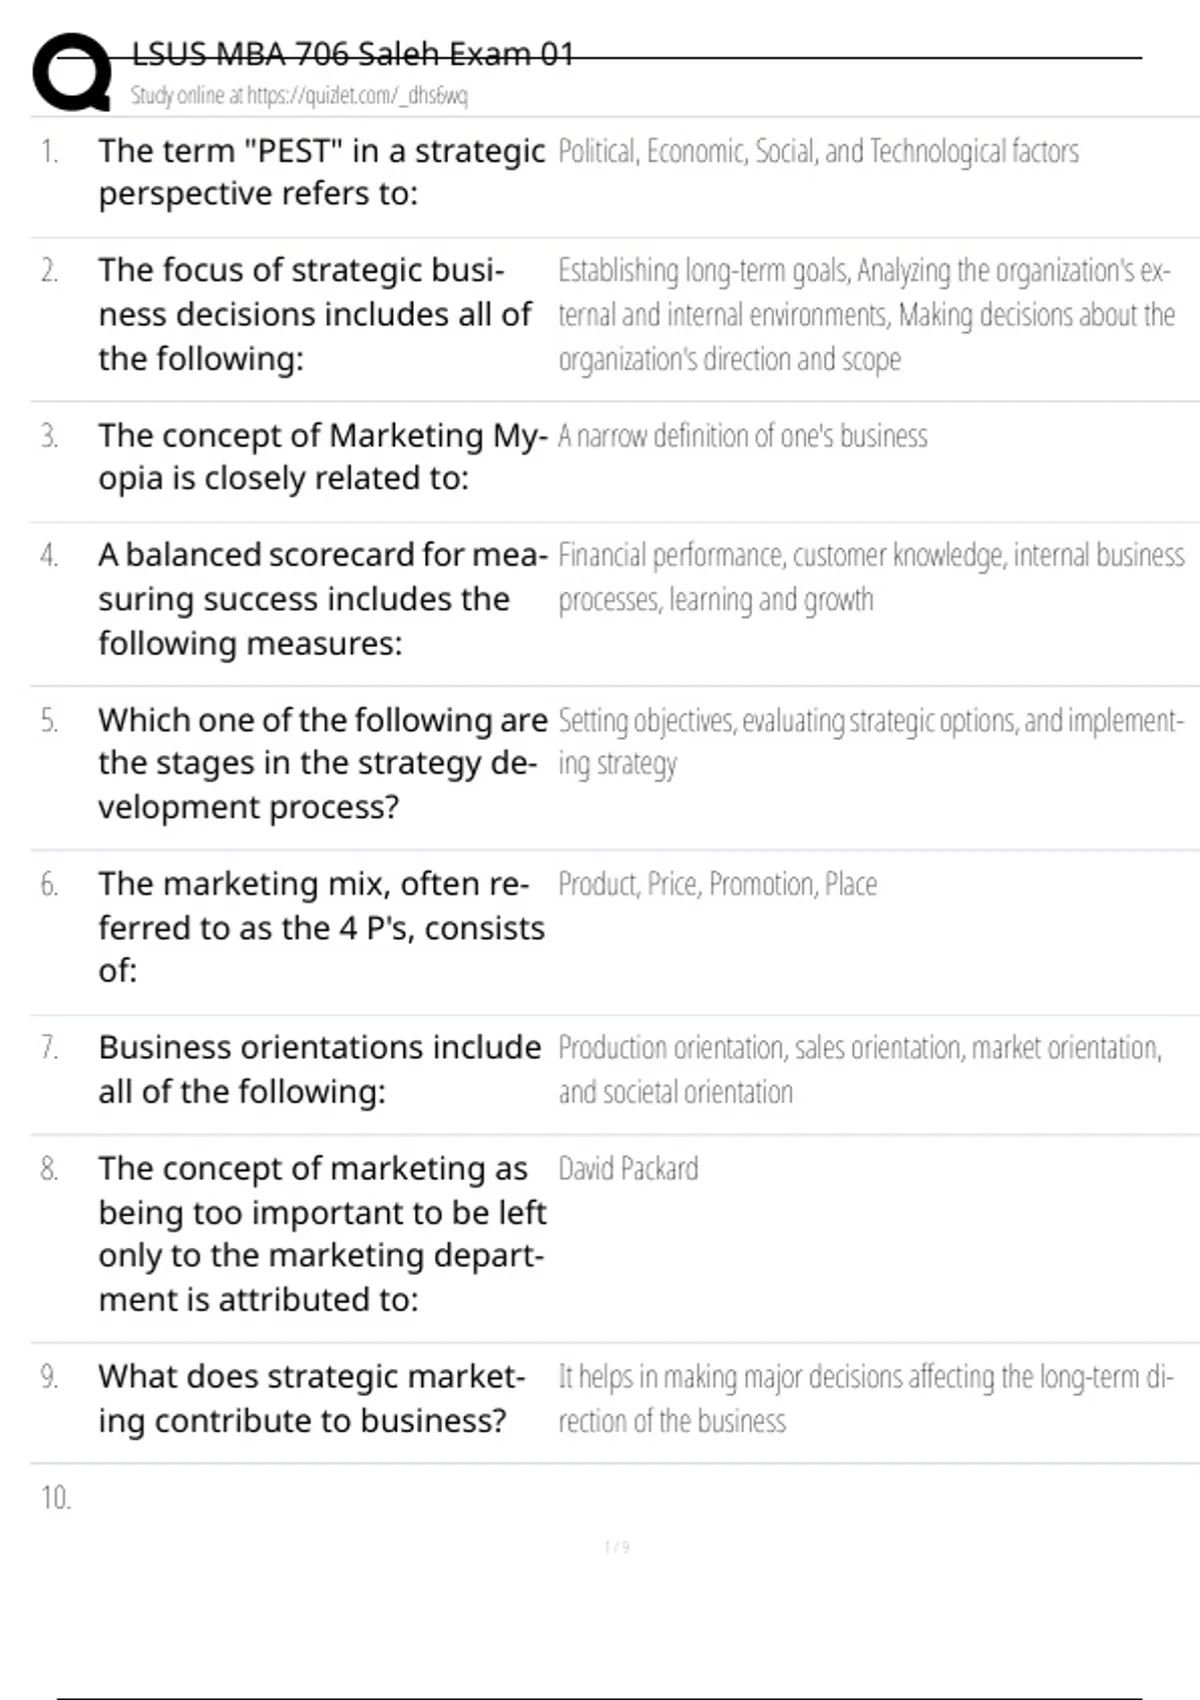Click the 'Setting objectives, evaluating strategic options' answer
This screenshot has width=1200, height=1700.
870,741
